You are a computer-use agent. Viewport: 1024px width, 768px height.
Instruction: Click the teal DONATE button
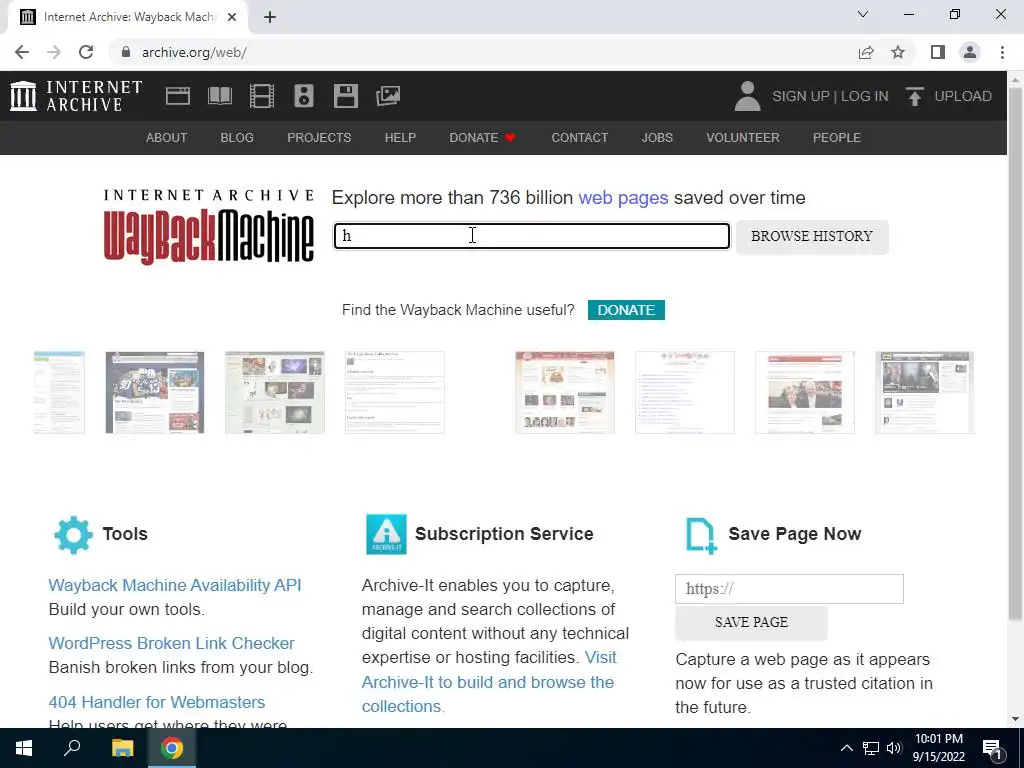coord(626,310)
